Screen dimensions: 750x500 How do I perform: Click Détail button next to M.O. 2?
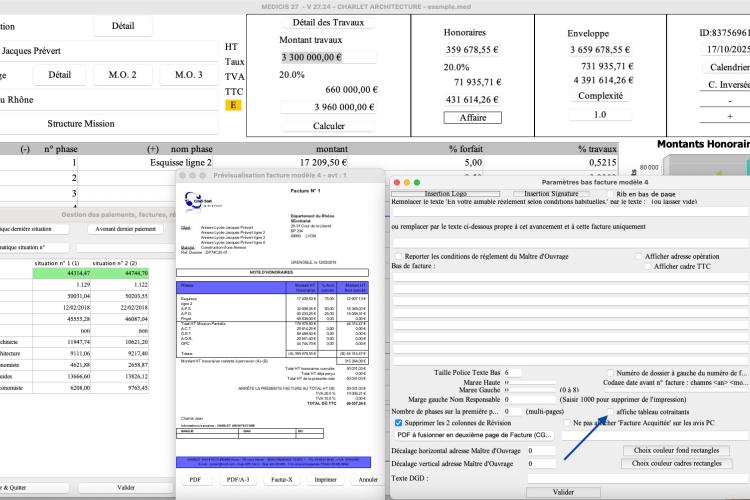[59, 75]
